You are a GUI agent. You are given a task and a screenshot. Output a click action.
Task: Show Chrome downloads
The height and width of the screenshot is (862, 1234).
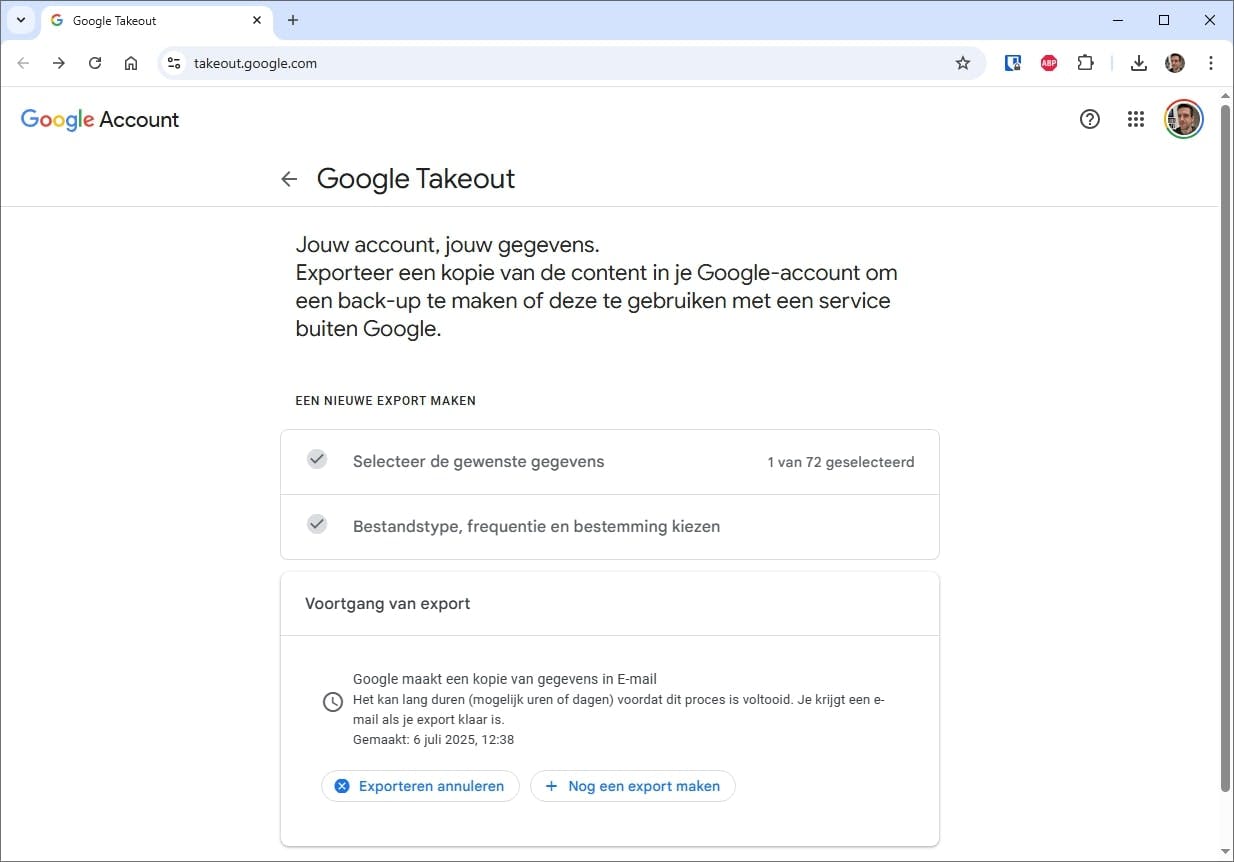(1138, 63)
